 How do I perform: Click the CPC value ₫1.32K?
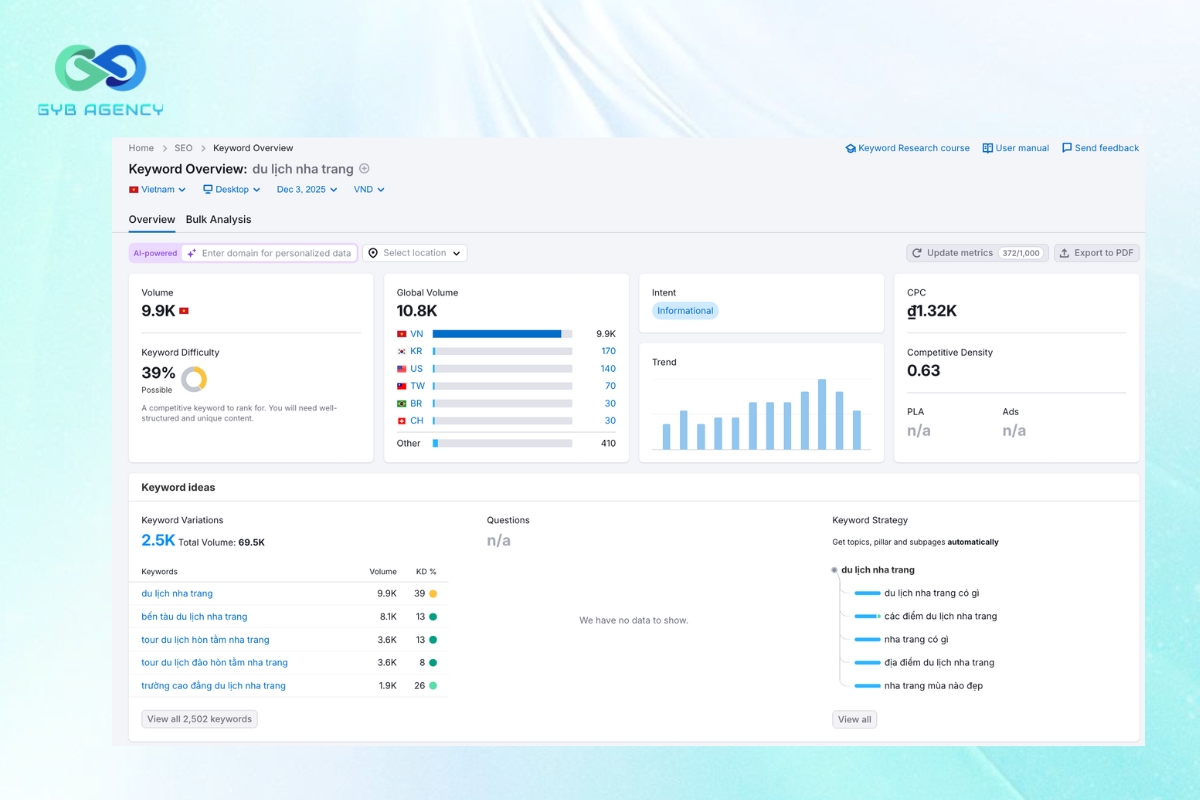(x=932, y=311)
